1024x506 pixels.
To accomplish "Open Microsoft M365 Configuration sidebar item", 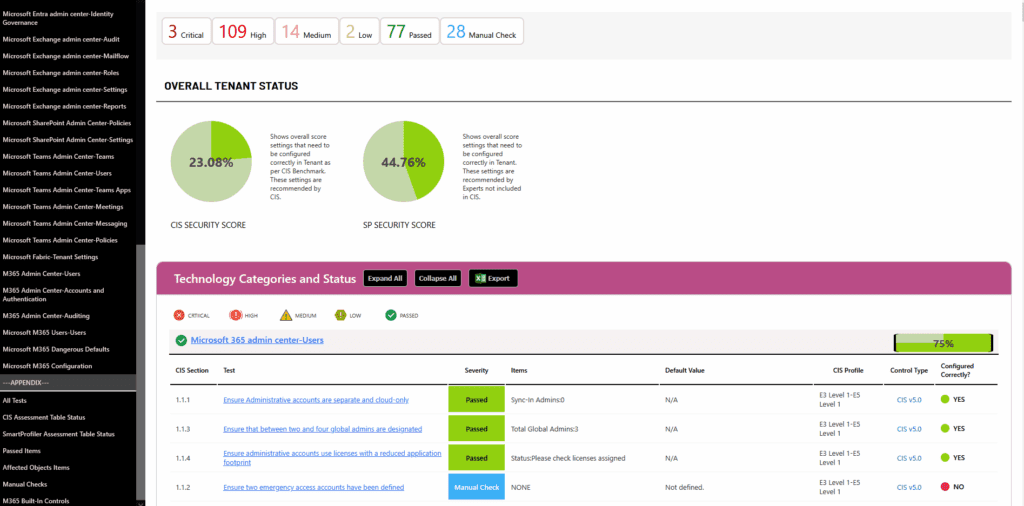I will tap(47, 366).
